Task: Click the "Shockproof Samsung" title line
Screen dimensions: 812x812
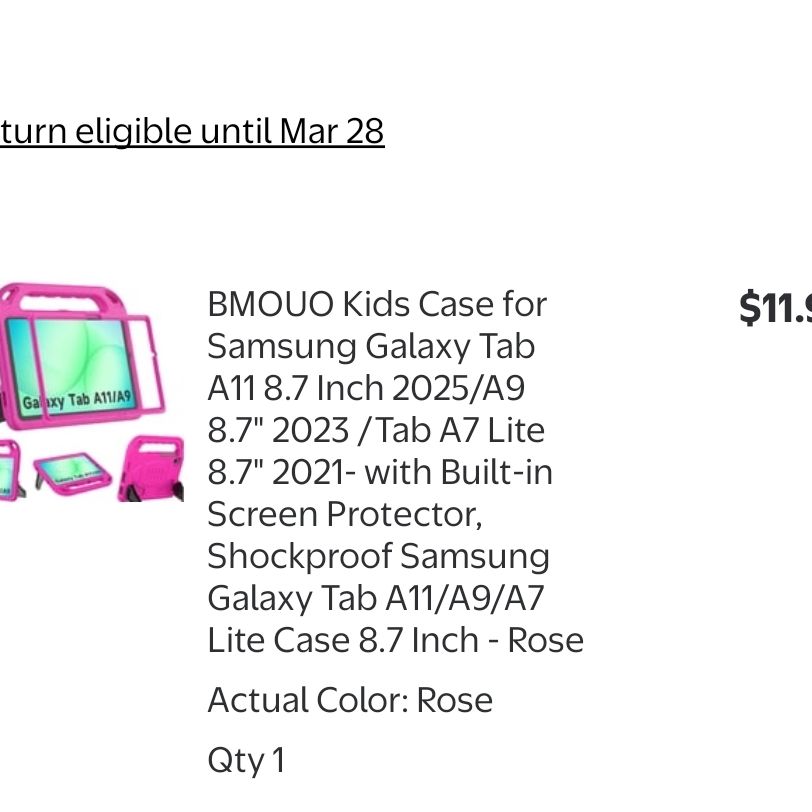Action: [379, 556]
